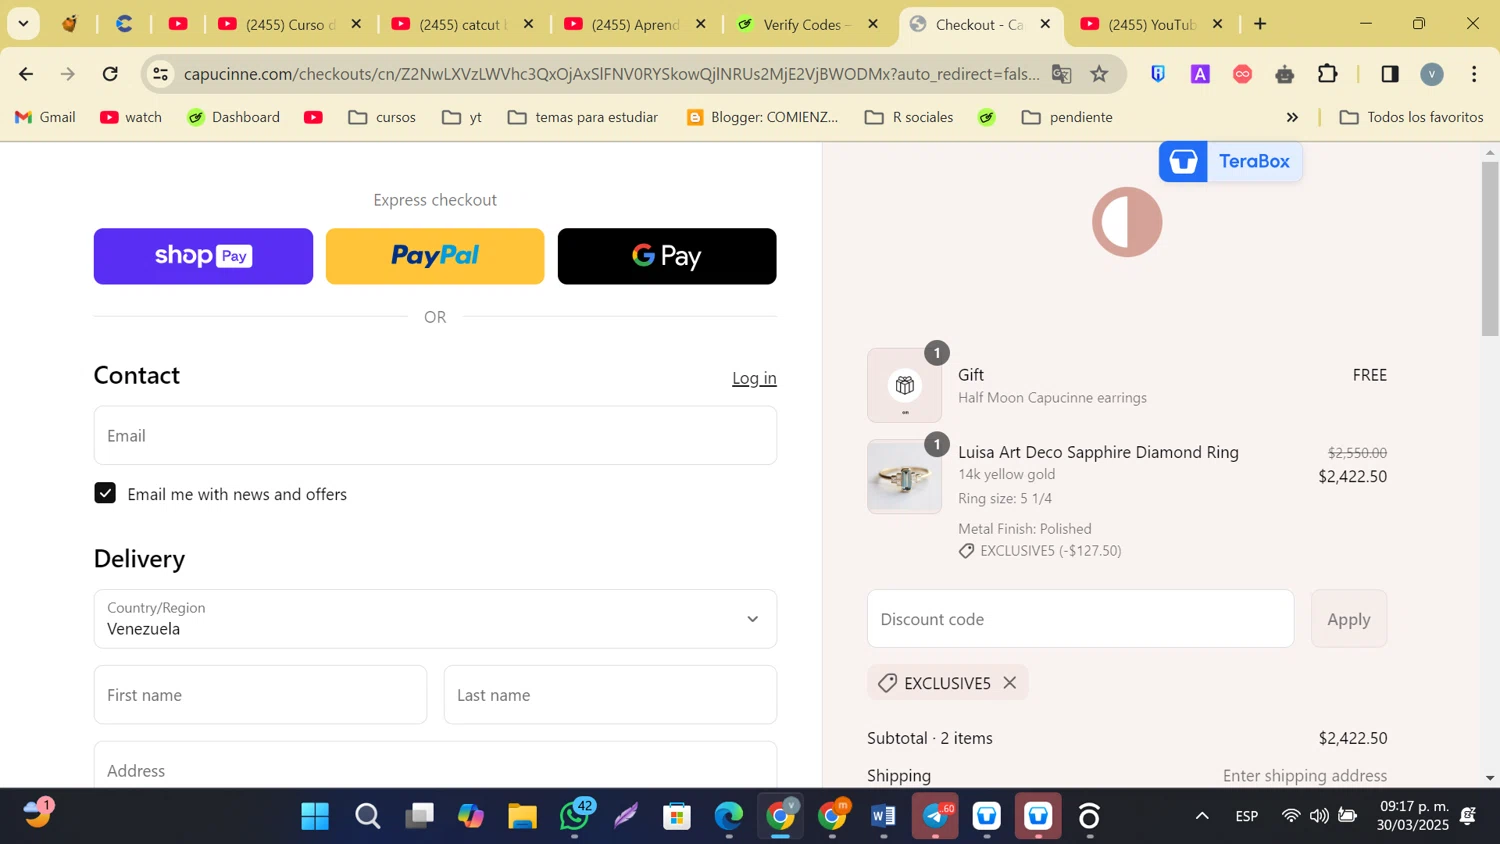Image resolution: width=1500 pixels, height=844 pixels.
Task: Open Chrome three-dot menu
Action: (x=1474, y=74)
